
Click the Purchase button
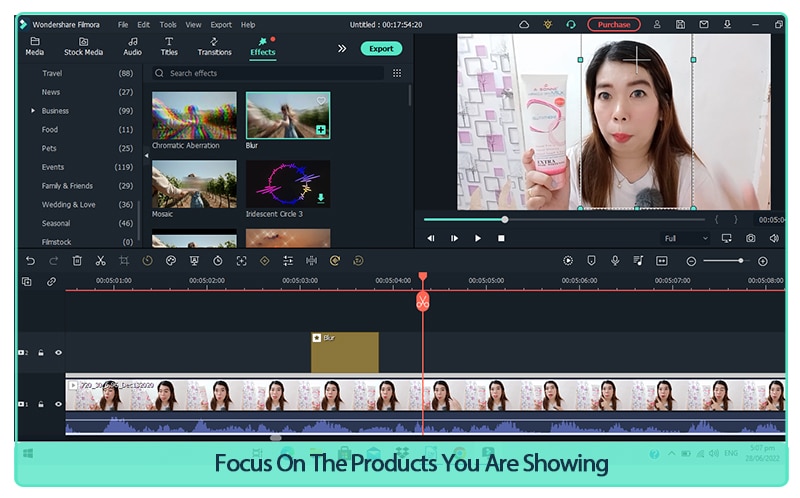click(x=614, y=24)
